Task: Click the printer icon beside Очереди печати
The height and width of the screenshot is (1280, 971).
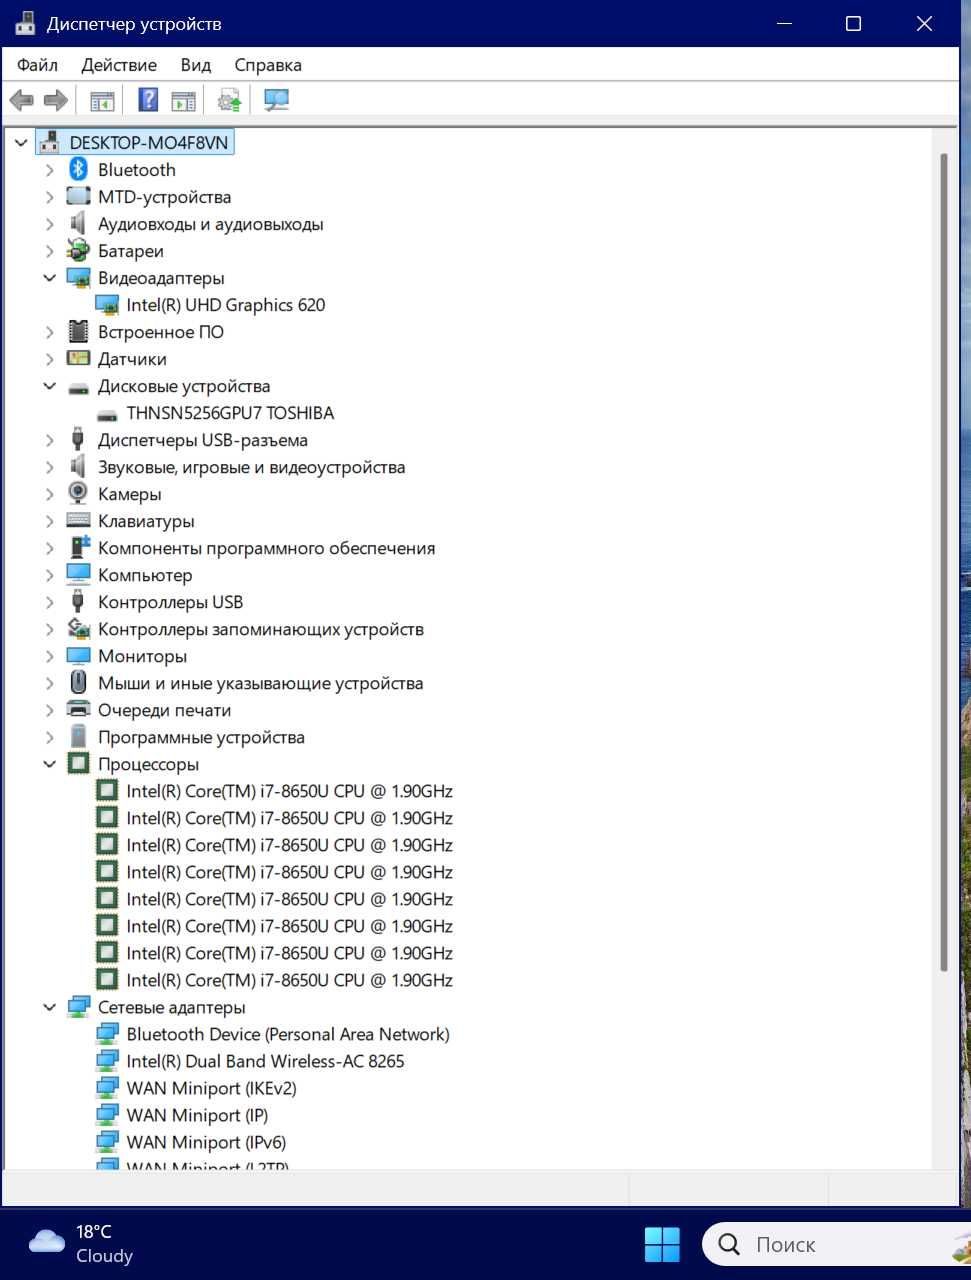Action: (78, 710)
